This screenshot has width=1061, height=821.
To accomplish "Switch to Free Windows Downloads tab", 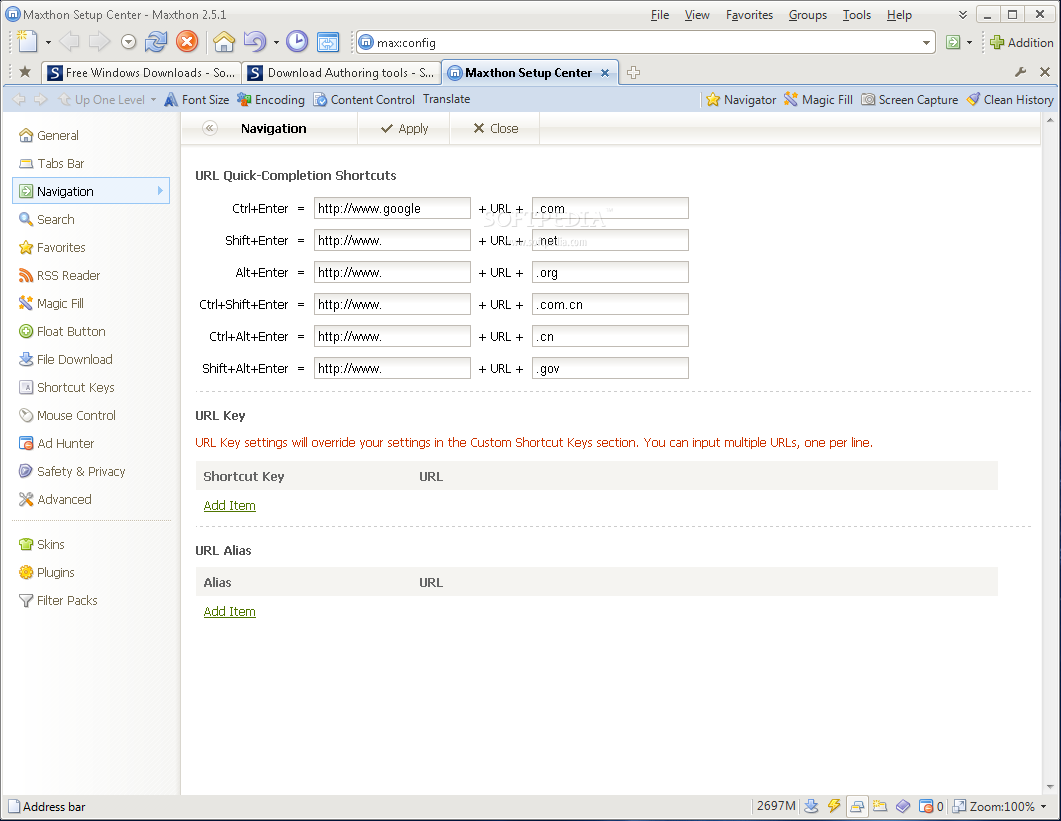I will click(x=141, y=72).
